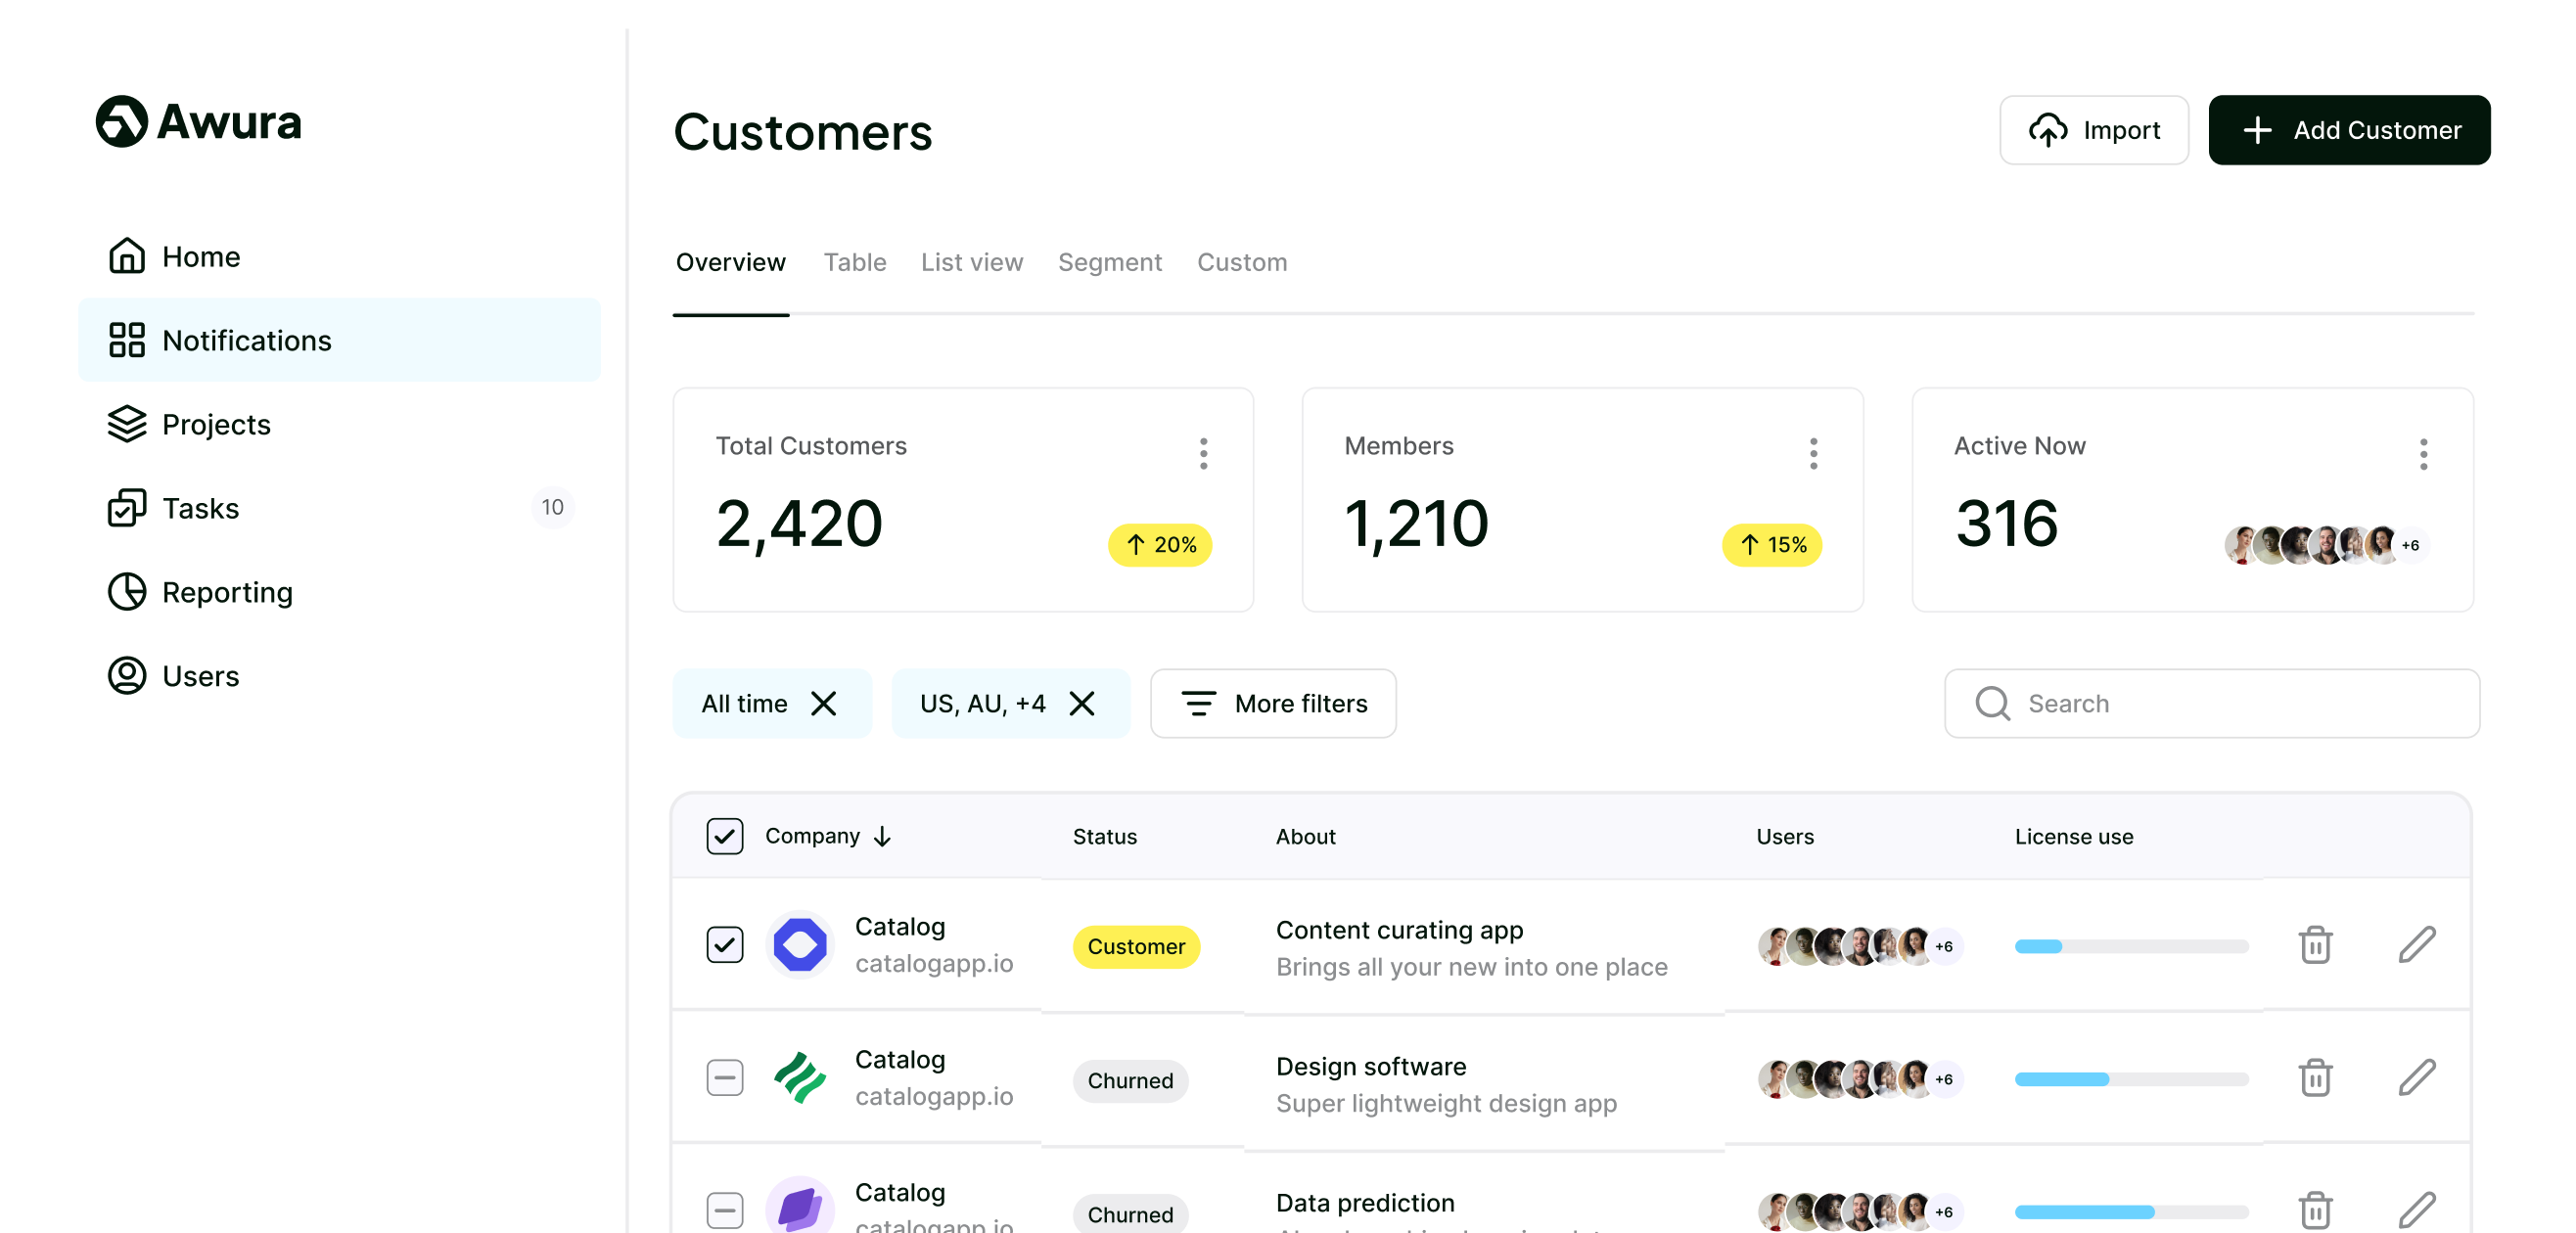The image size is (2576, 1233).
Task: Click the Add Customer button
Action: (2348, 130)
